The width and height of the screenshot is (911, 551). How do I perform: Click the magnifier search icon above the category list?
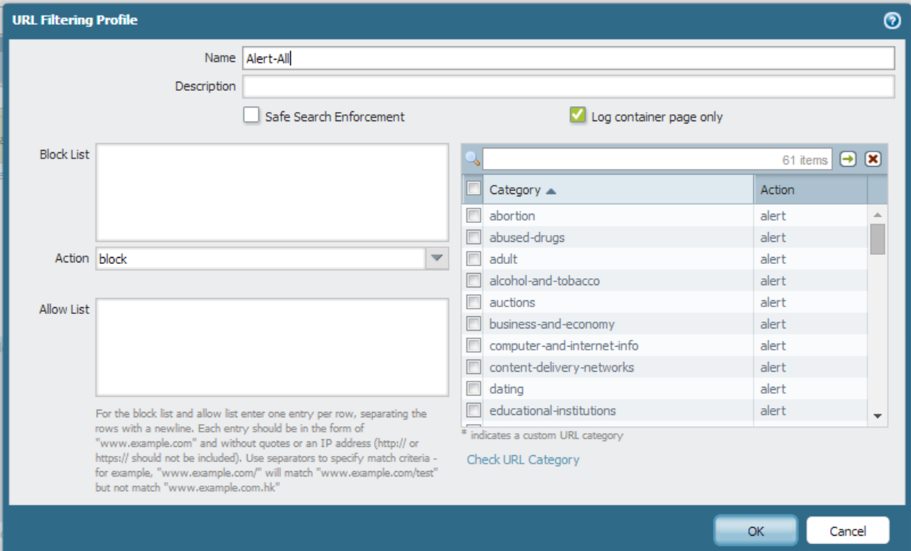472,159
